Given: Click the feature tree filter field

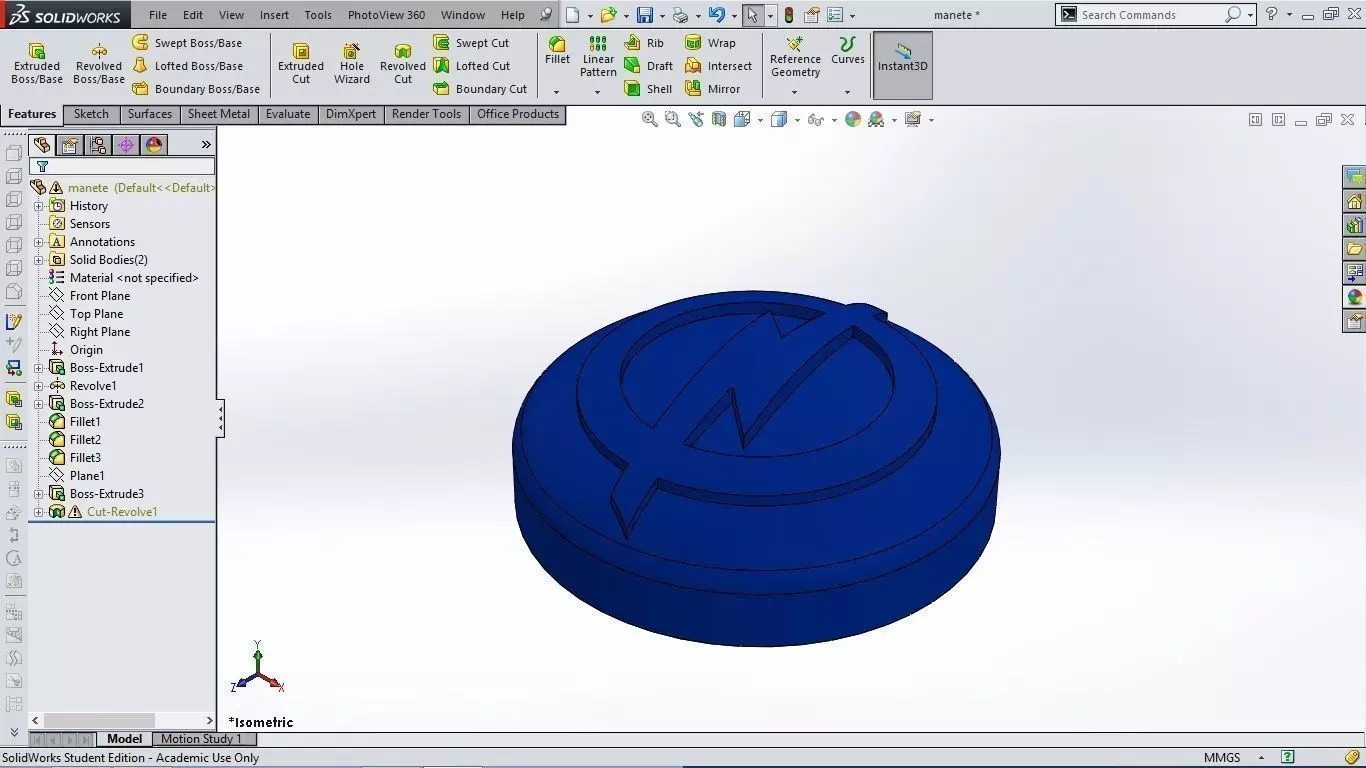Looking at the screenshot, I should (x=122, y=166).
